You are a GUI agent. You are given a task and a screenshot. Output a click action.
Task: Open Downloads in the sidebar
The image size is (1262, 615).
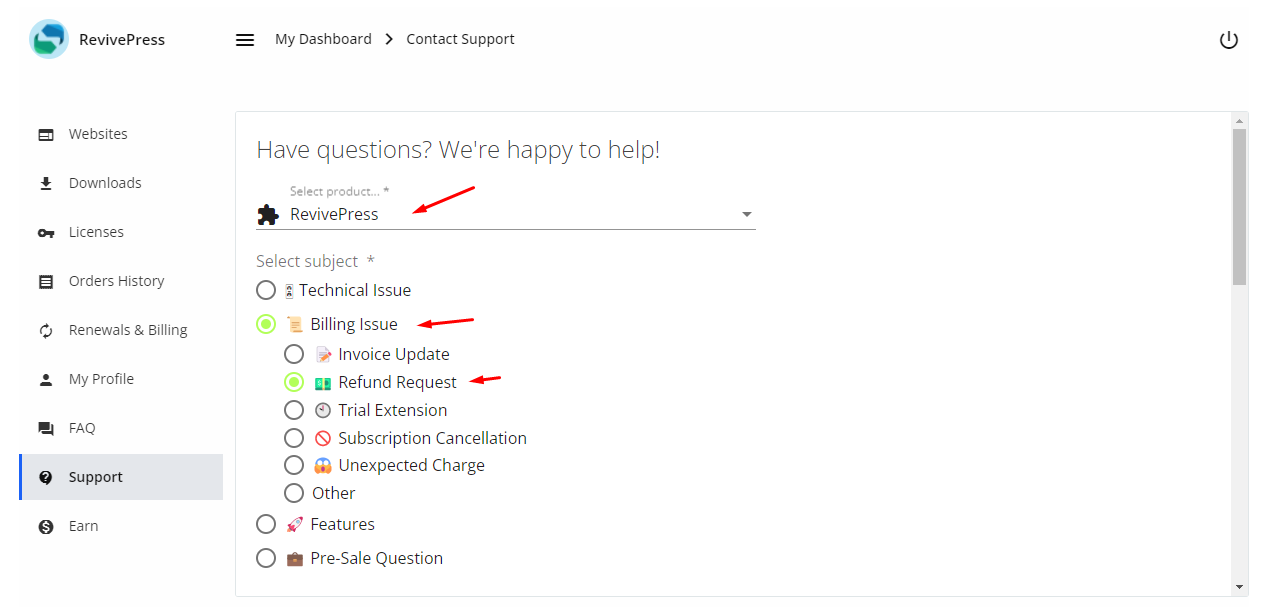[121, 183]
